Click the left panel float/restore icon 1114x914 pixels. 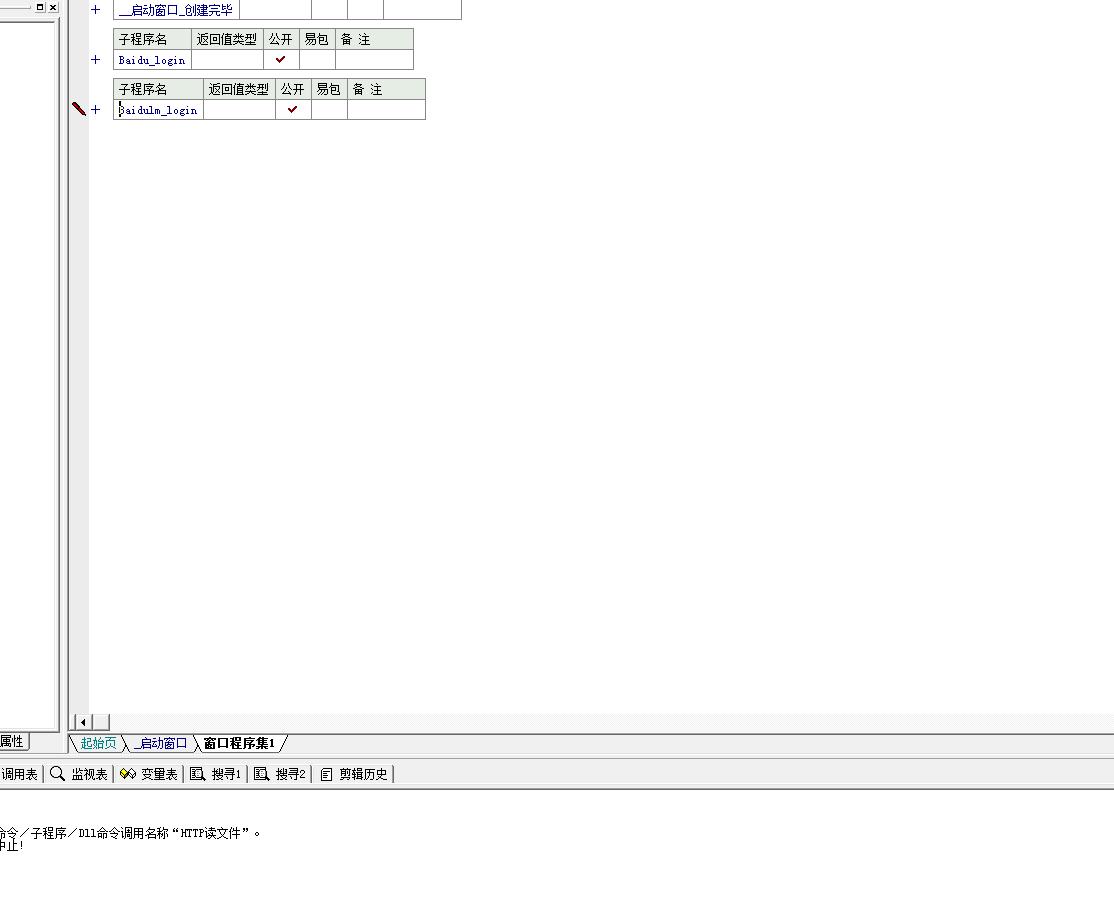[40, 7]
